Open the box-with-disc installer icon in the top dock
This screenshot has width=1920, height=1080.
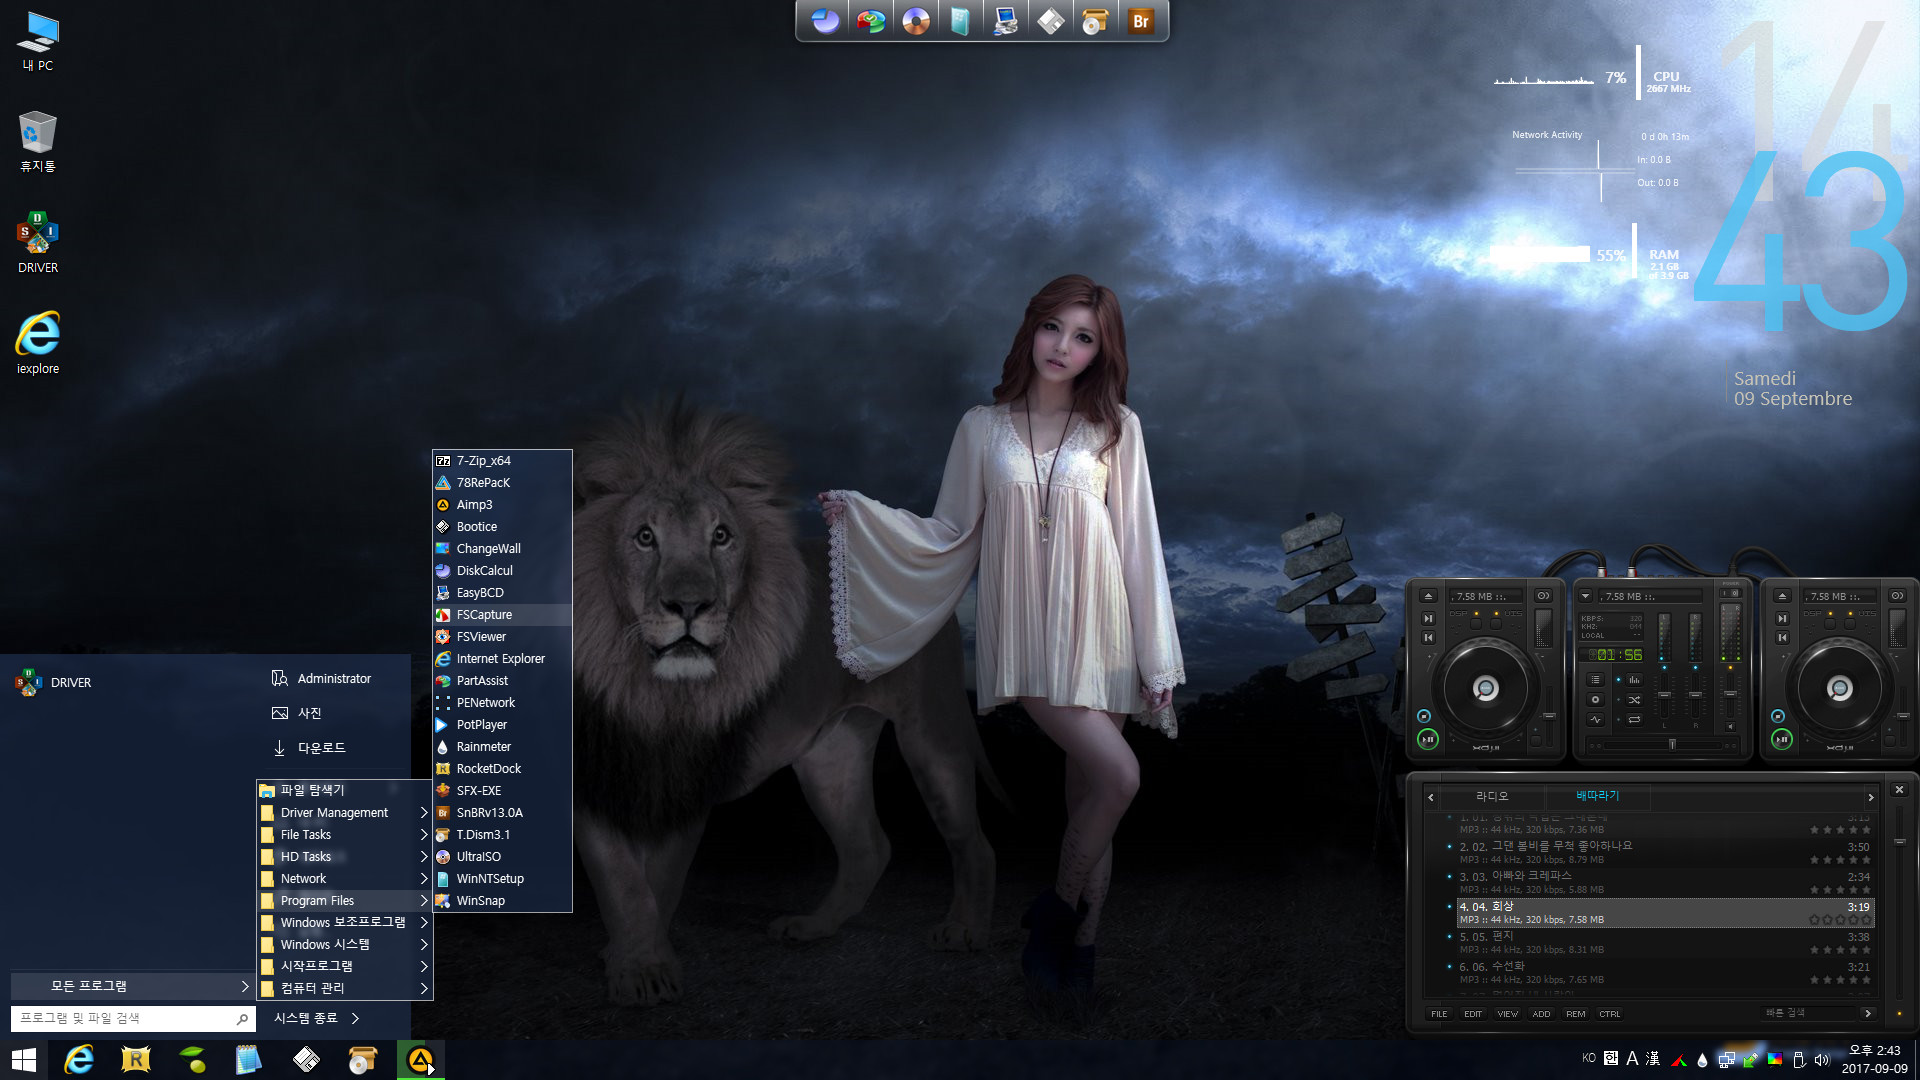tap(1096, 21)
